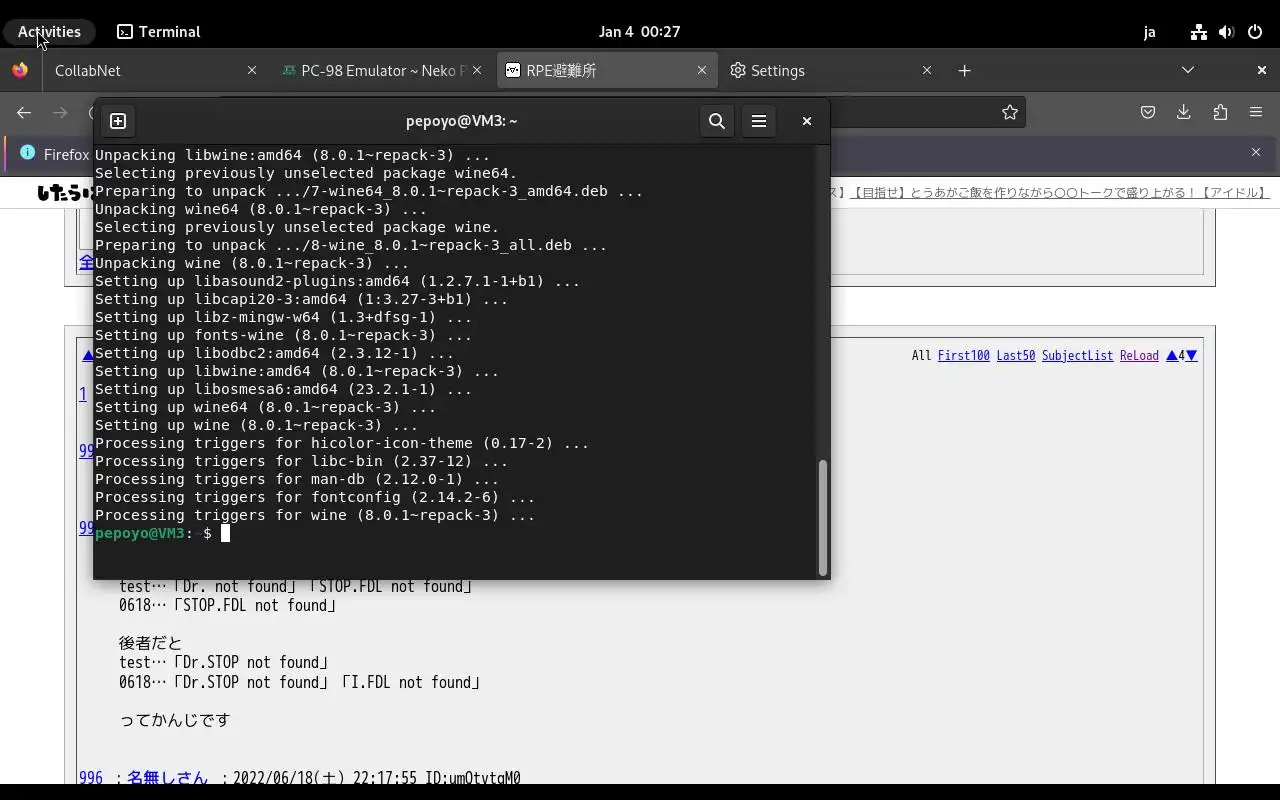Open Terminal hamburger menu

pyautogui.click(x=759, y=121)
